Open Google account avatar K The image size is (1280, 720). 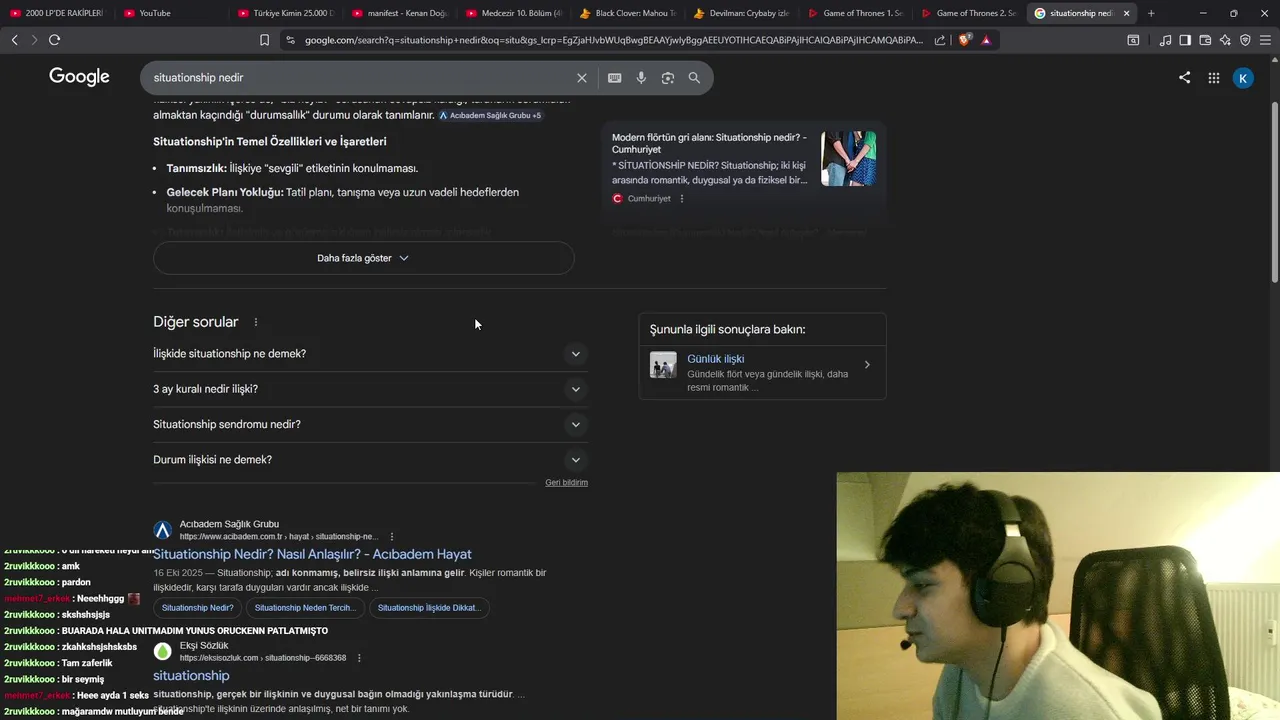[1243, 78]
